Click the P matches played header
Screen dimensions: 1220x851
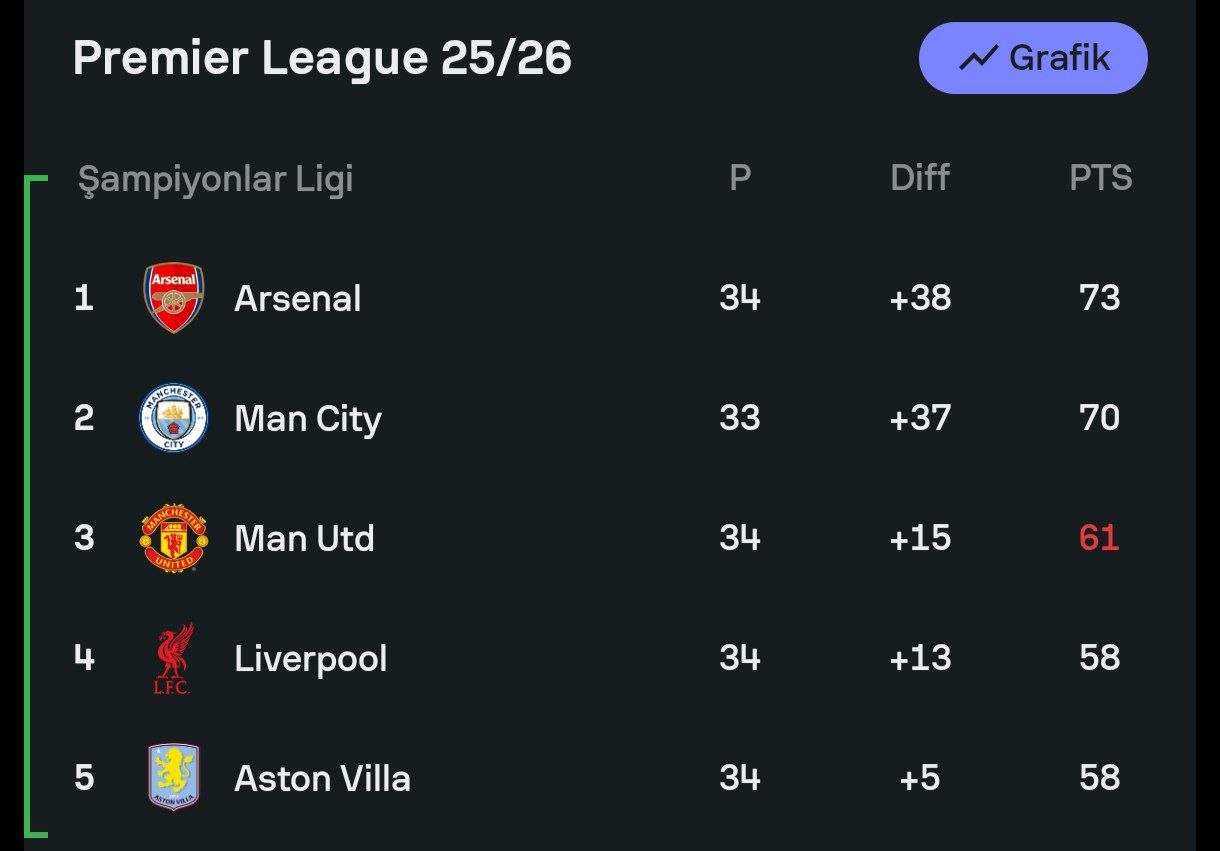(x=740, y=178)
